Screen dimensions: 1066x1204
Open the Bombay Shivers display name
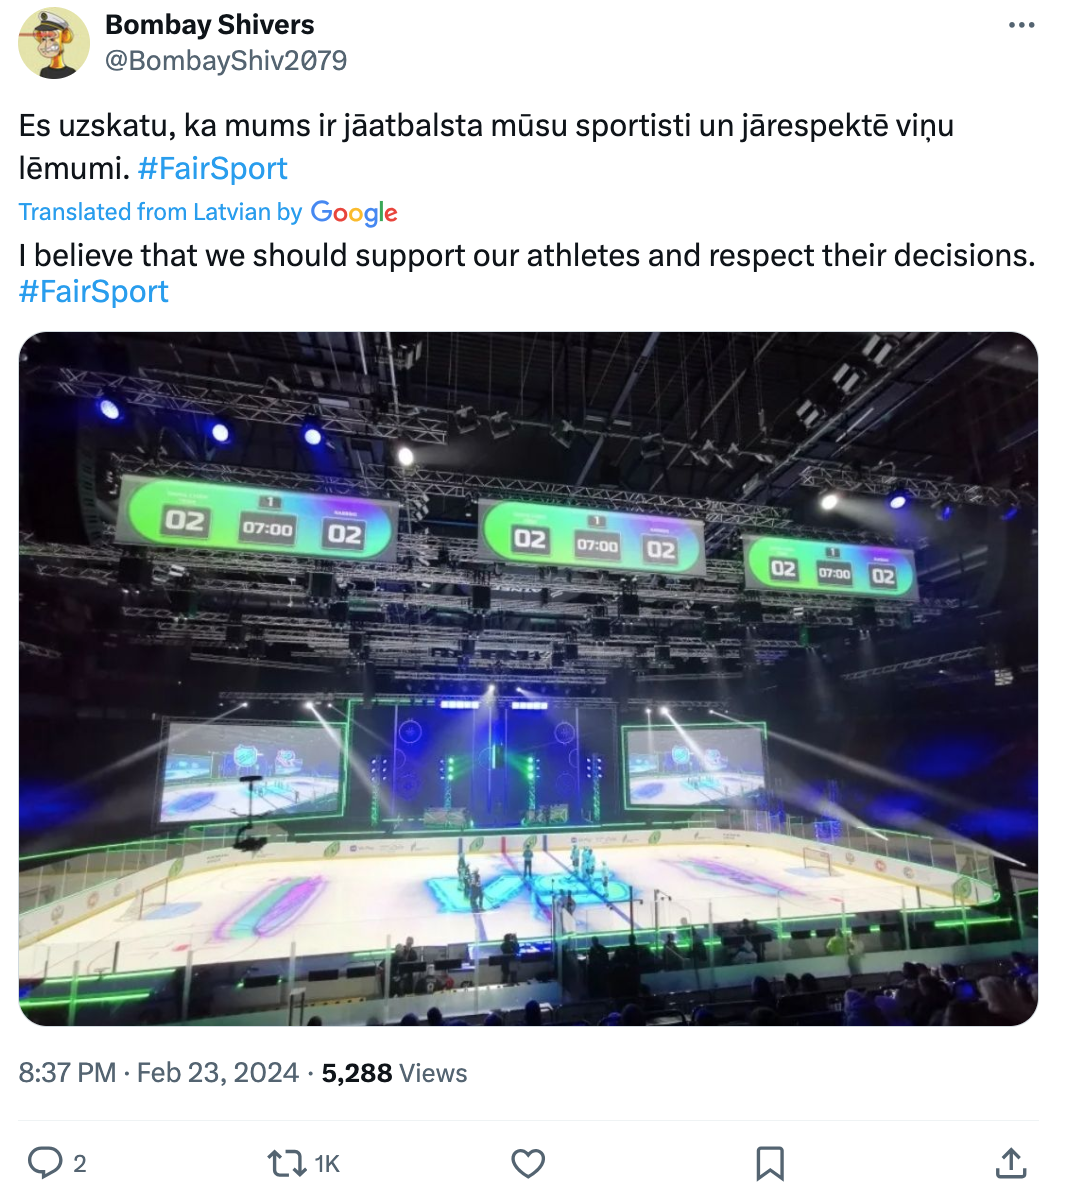click(x=210, y=25)
